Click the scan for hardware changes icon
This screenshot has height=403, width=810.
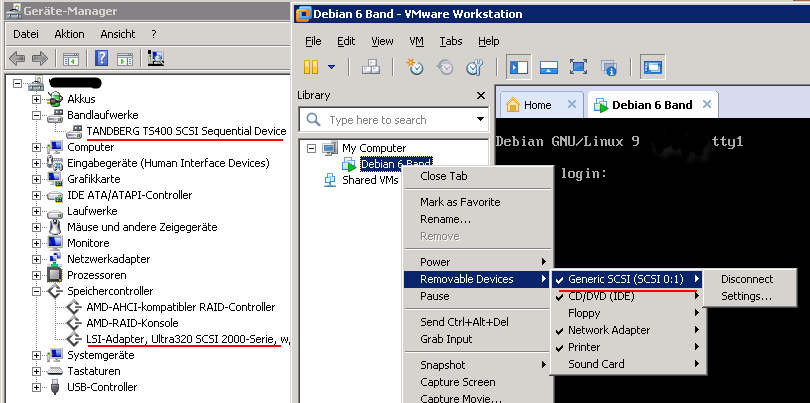click(x=156, y=58)
